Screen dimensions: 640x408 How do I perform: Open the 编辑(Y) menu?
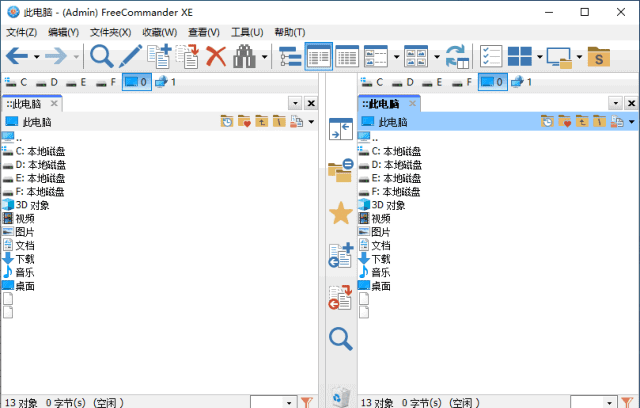coord(63,32)
